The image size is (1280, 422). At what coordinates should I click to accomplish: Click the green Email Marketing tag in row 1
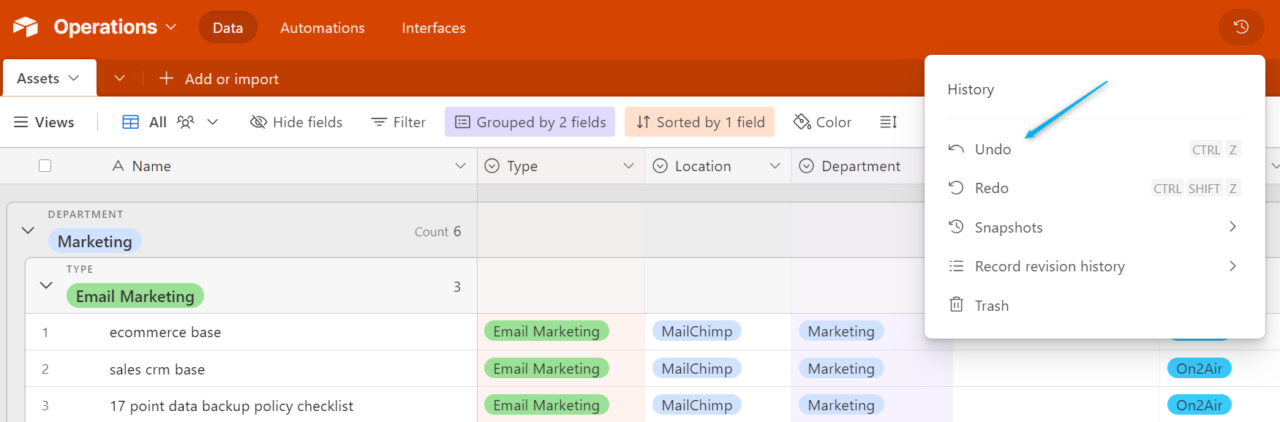(546, 332)
